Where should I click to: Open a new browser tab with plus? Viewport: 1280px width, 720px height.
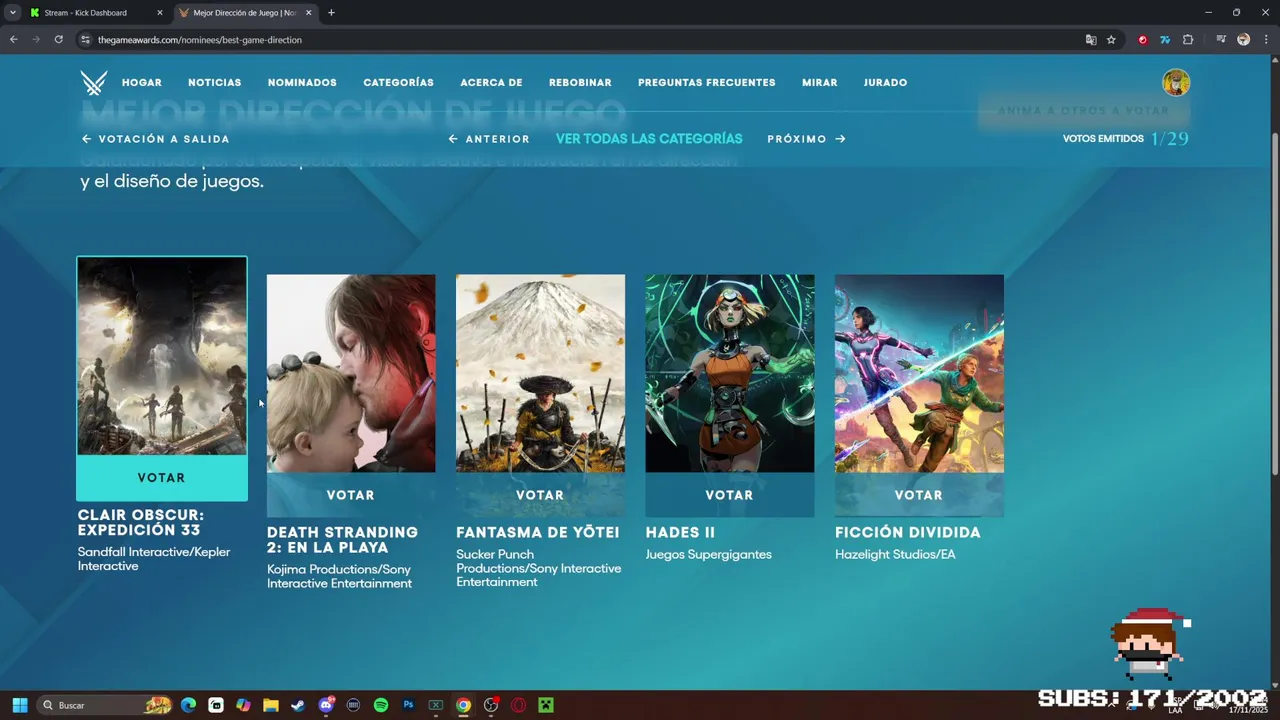tap(331, 13)
